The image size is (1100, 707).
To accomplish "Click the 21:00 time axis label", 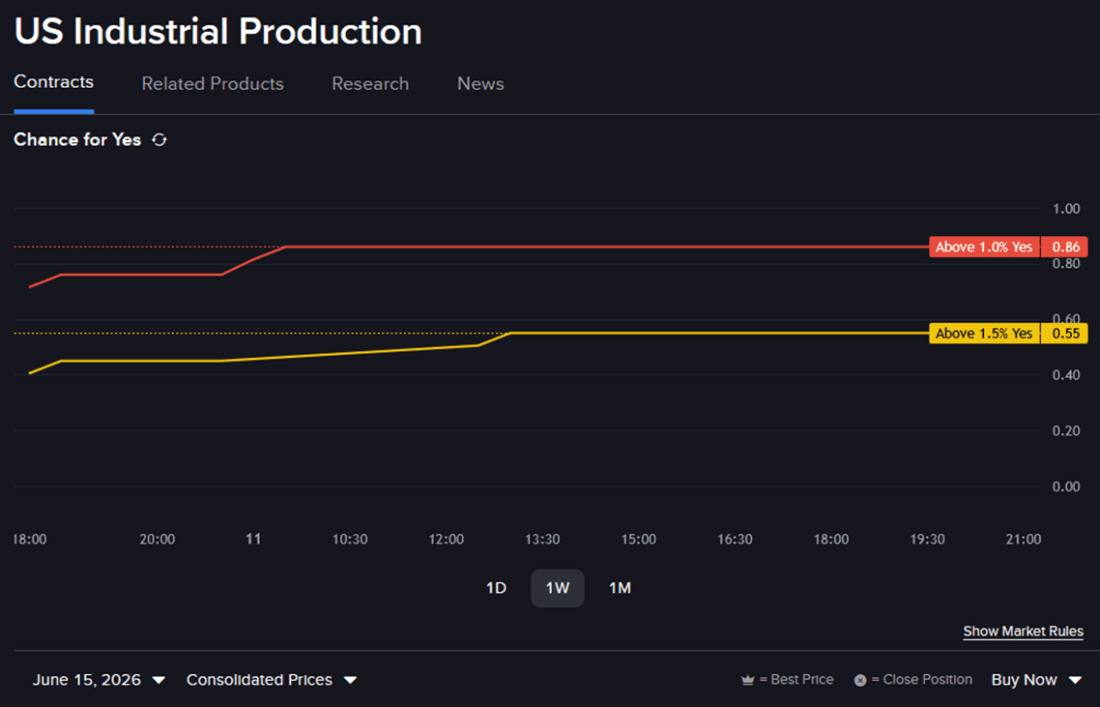I will pyautogui.click(x=1024, y=539).
